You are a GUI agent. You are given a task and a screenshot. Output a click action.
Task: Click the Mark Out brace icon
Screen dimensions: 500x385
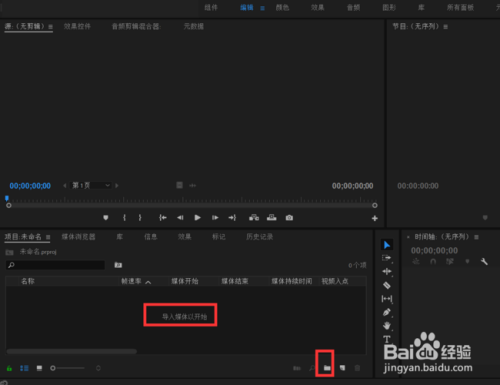[x=140, y=218]
